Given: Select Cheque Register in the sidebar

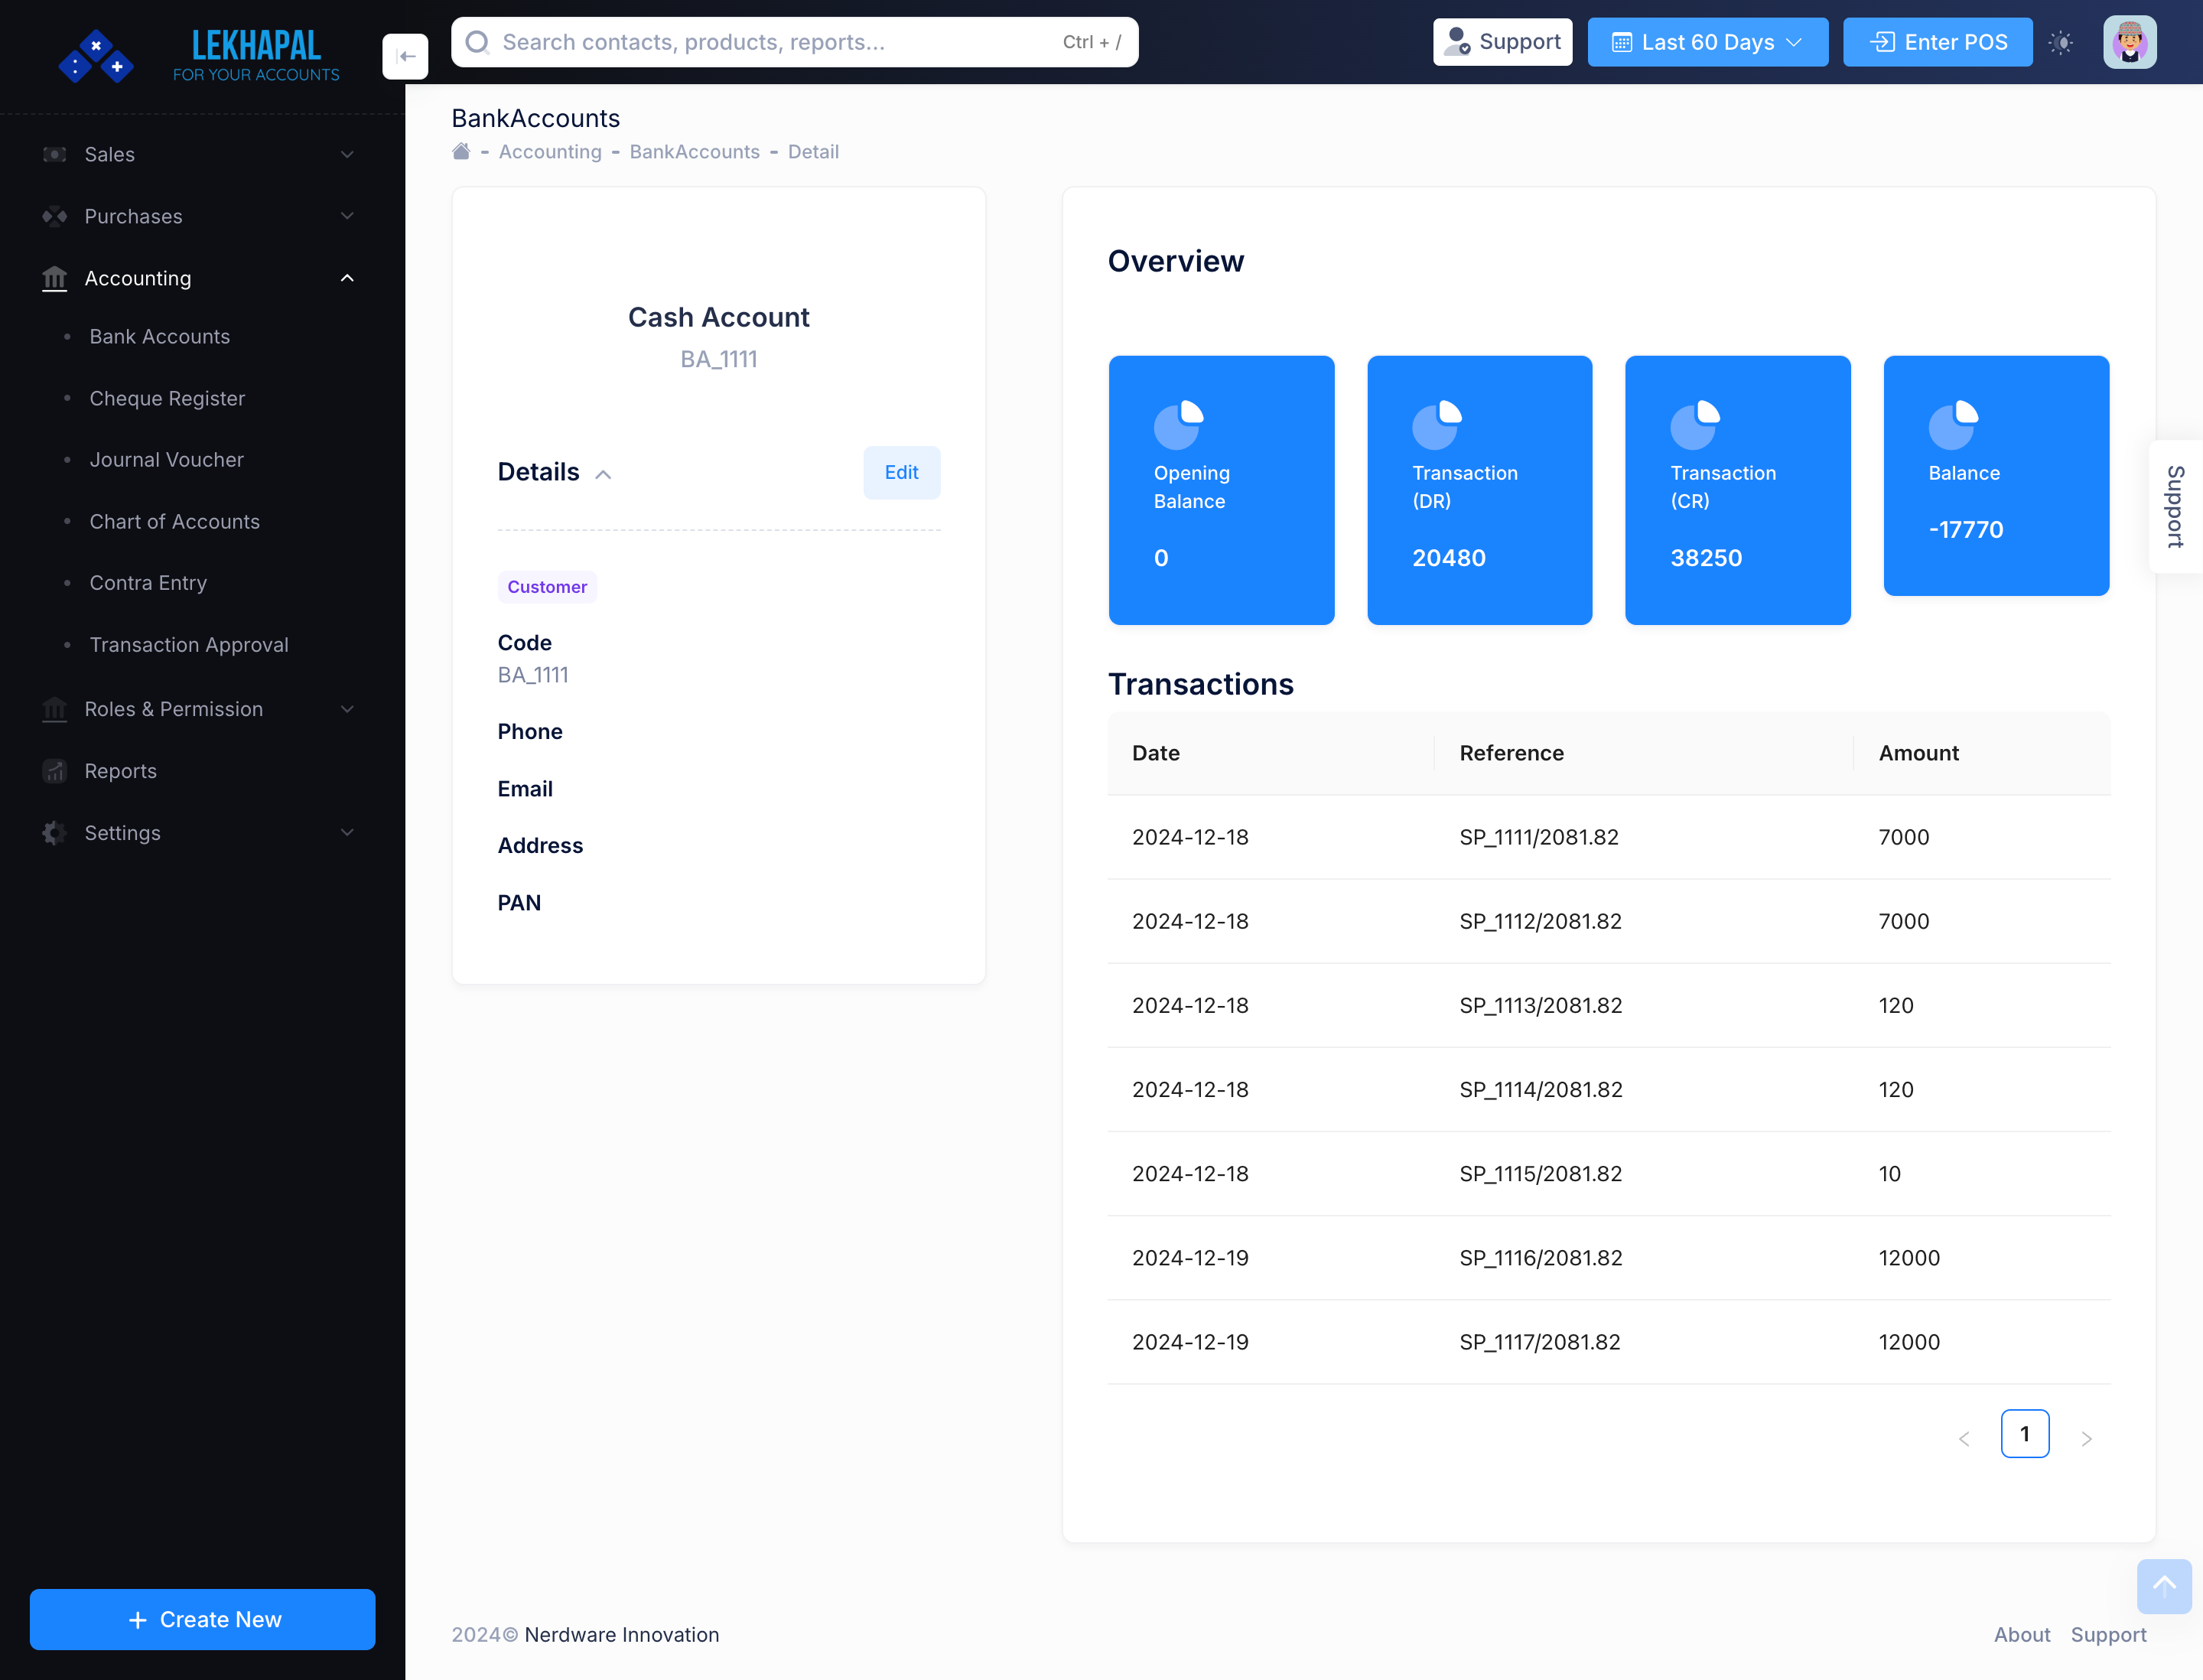Looking at the screenshot, I should [x=167, y=398].
